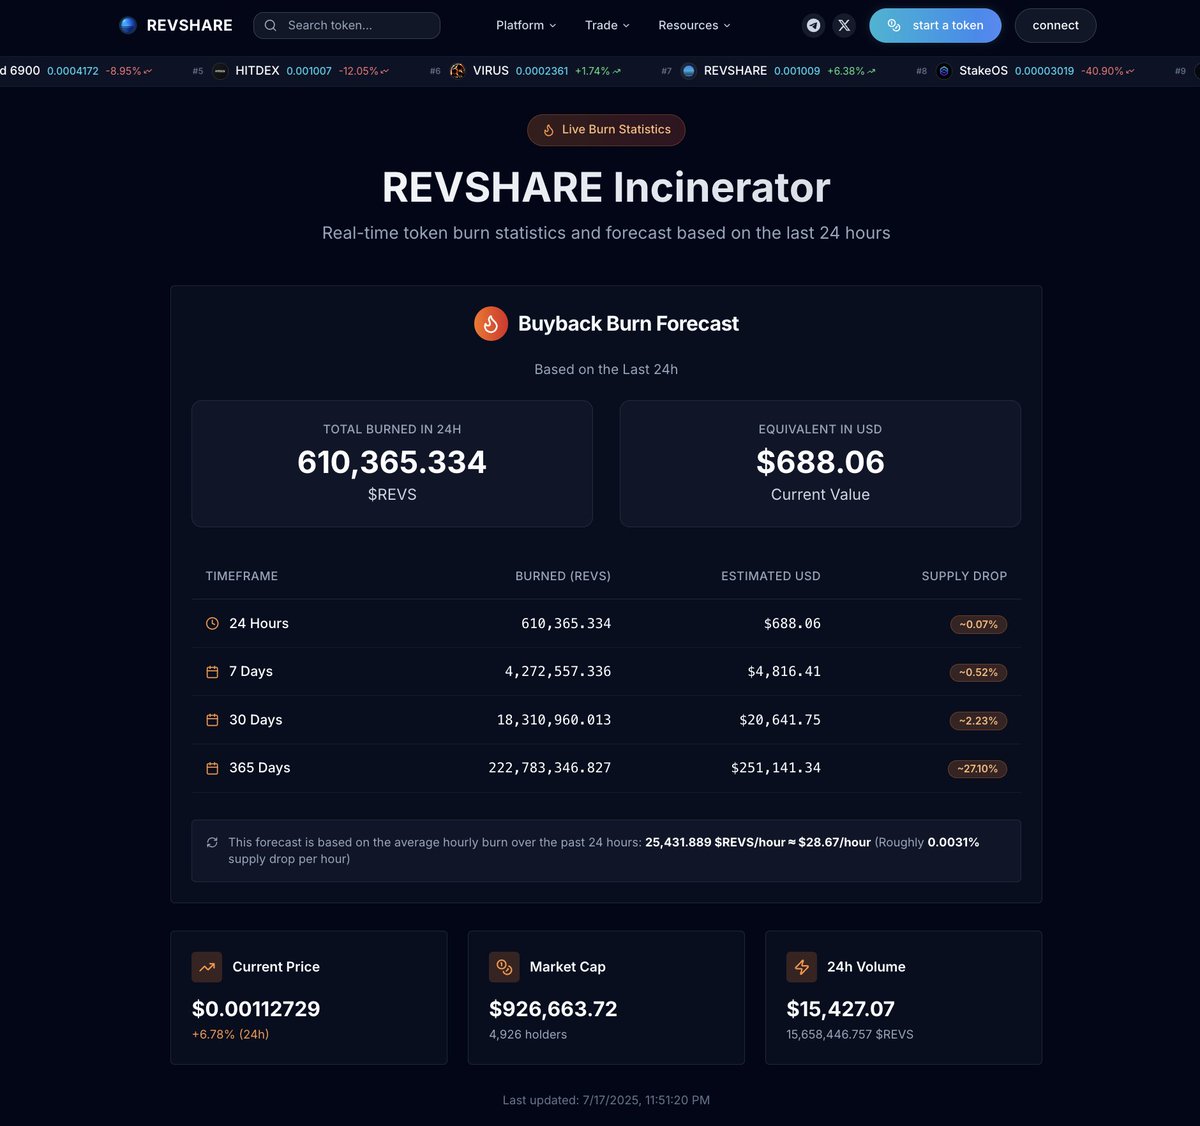
Task: Click the $20,641.75 estimated USD value
Action: 780,720
